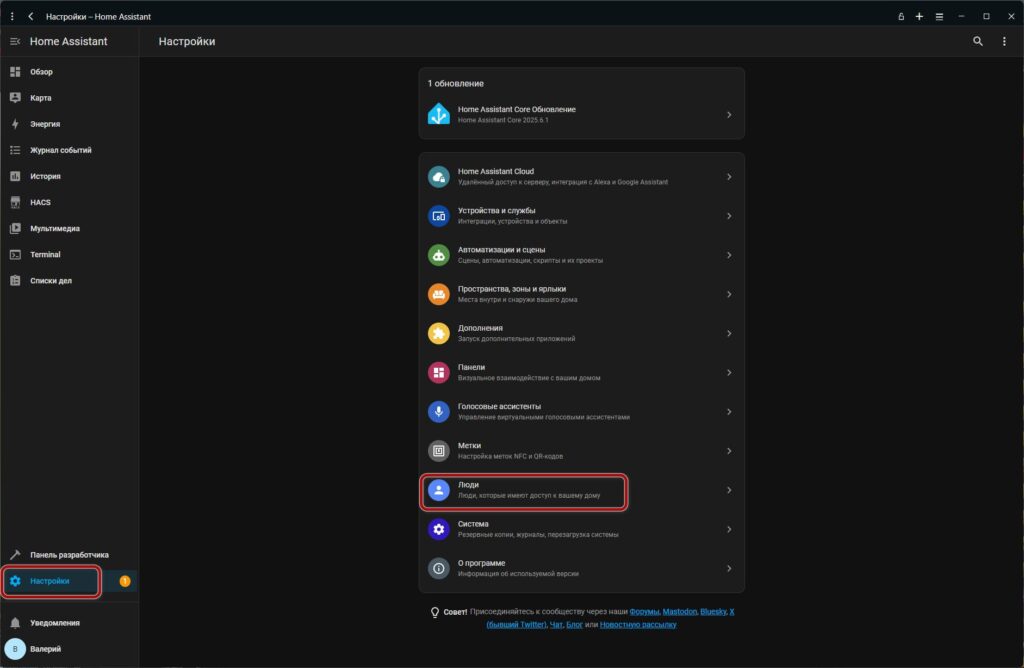This screenshot has height=668, width=1024.
Task: Click the Voice assistants microphone icon
Action: [x=438, y=411]
